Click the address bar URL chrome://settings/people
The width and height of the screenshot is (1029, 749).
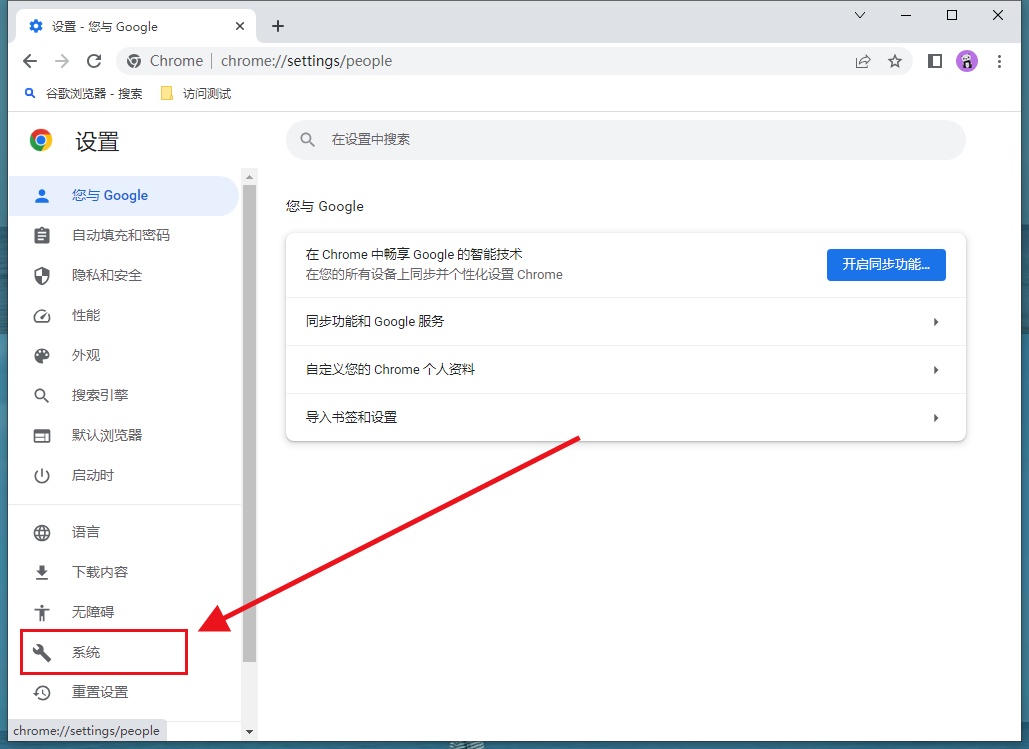click(306, 61)
